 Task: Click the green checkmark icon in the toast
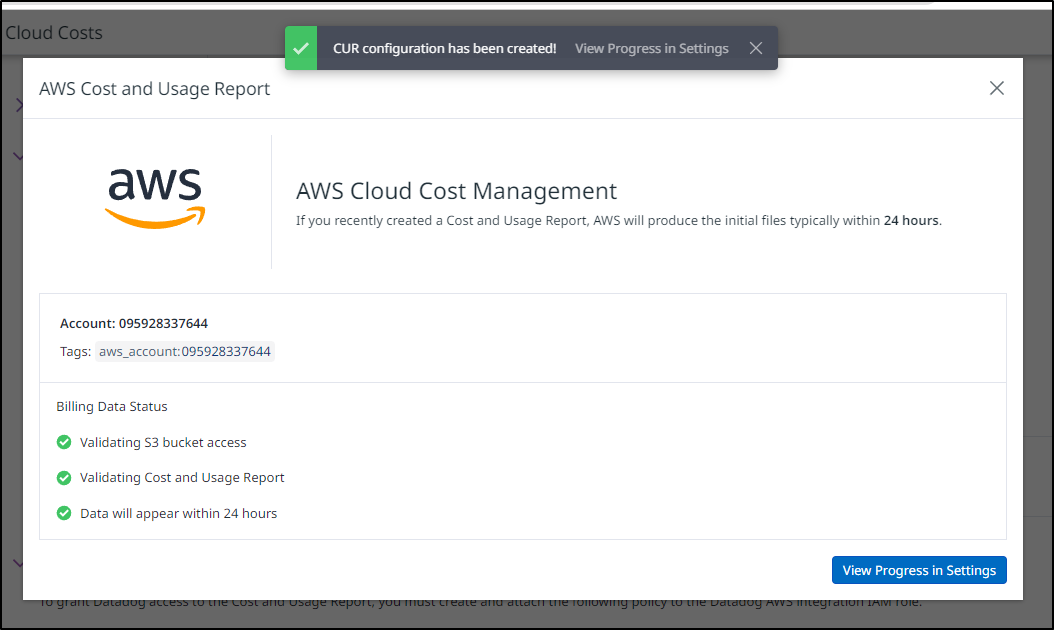click(x=301, y=48)
